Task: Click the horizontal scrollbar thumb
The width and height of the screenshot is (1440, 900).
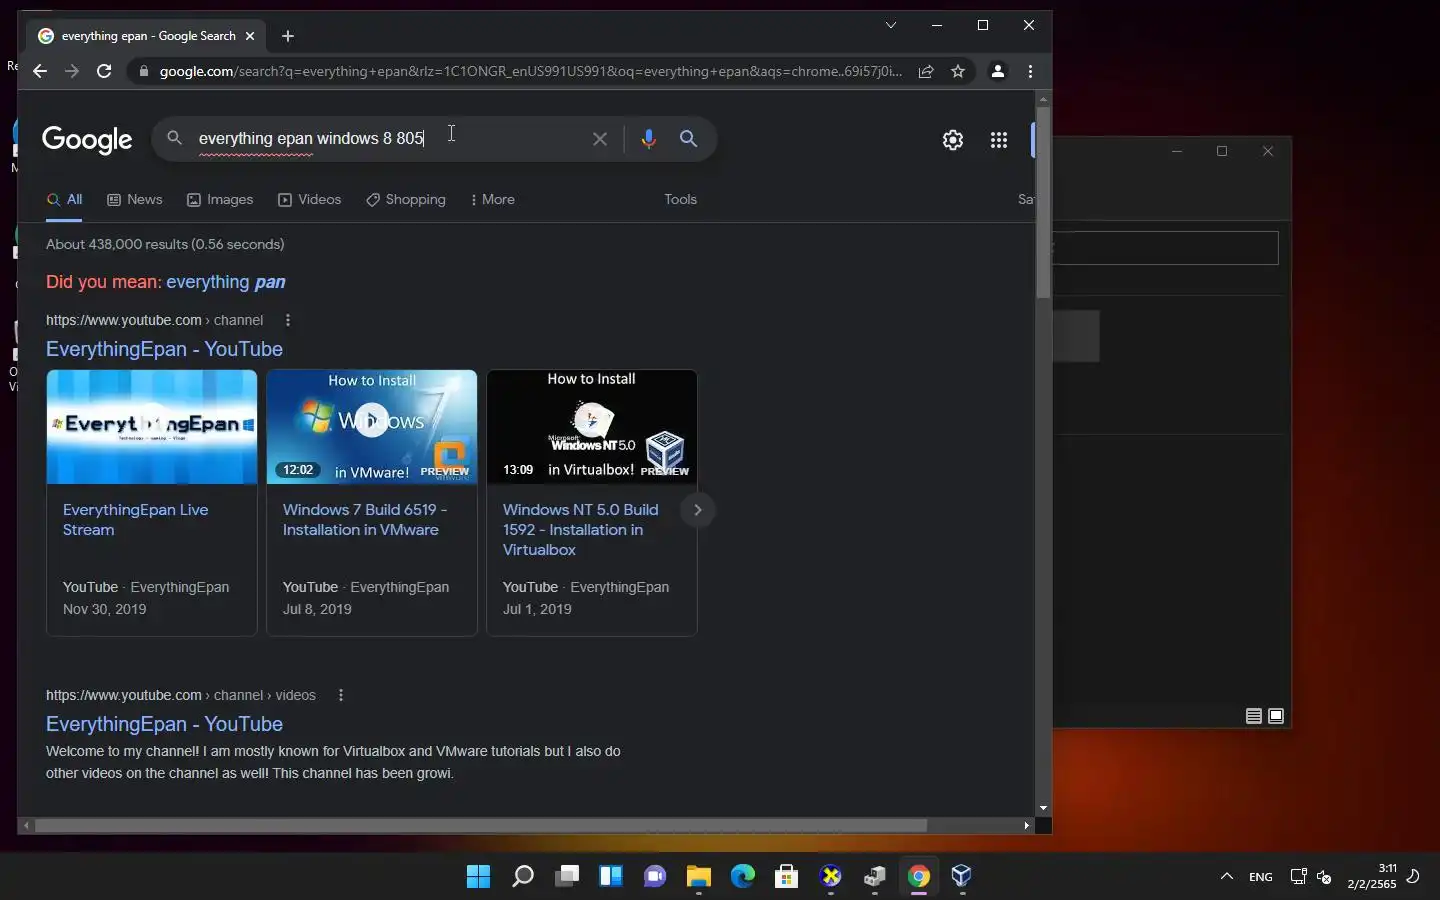Action: [481, 826]
